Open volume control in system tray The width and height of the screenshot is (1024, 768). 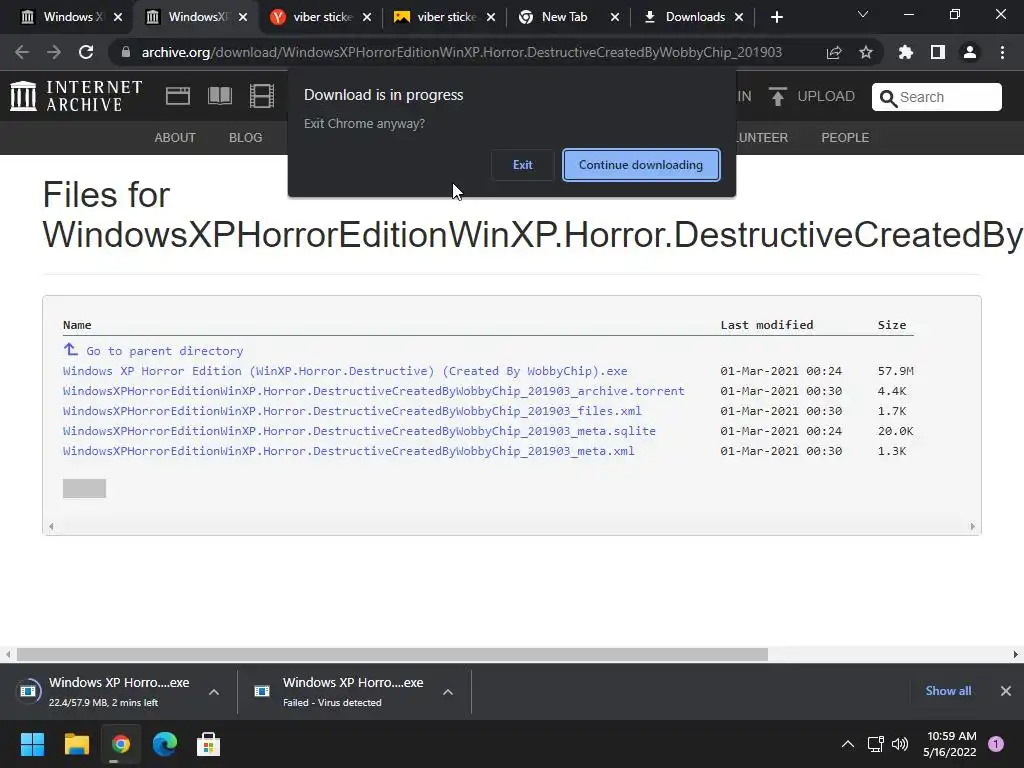tap(900, 744)
